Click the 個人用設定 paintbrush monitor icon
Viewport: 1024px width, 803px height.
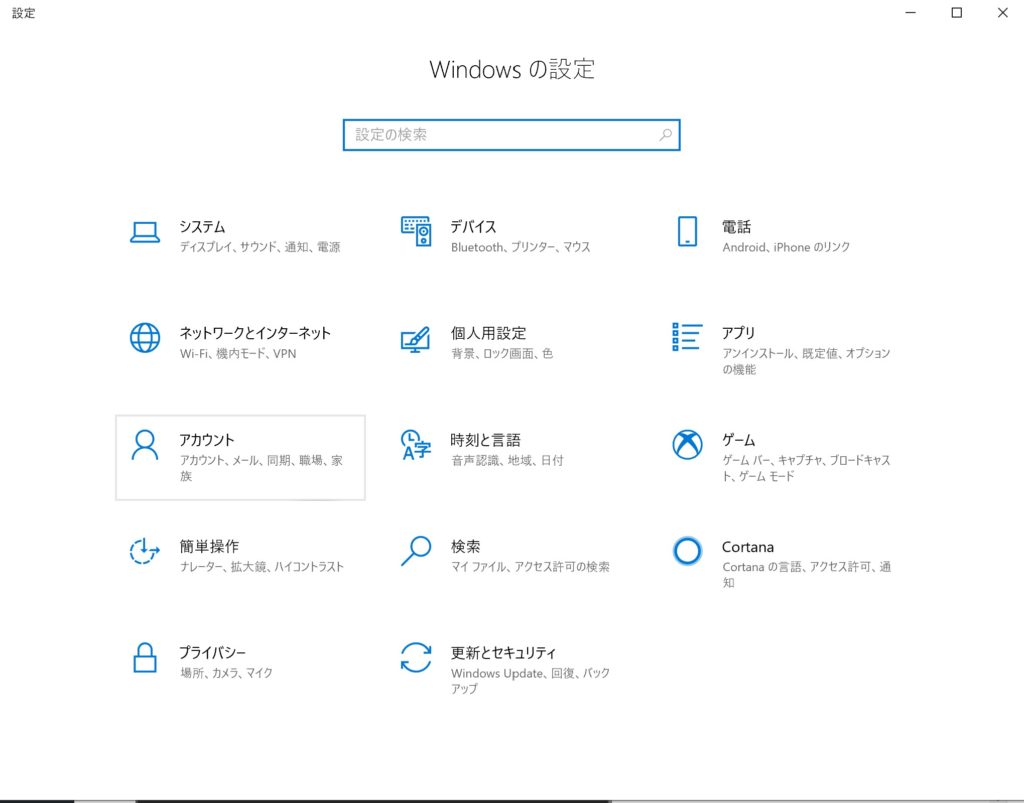[416, 339]
